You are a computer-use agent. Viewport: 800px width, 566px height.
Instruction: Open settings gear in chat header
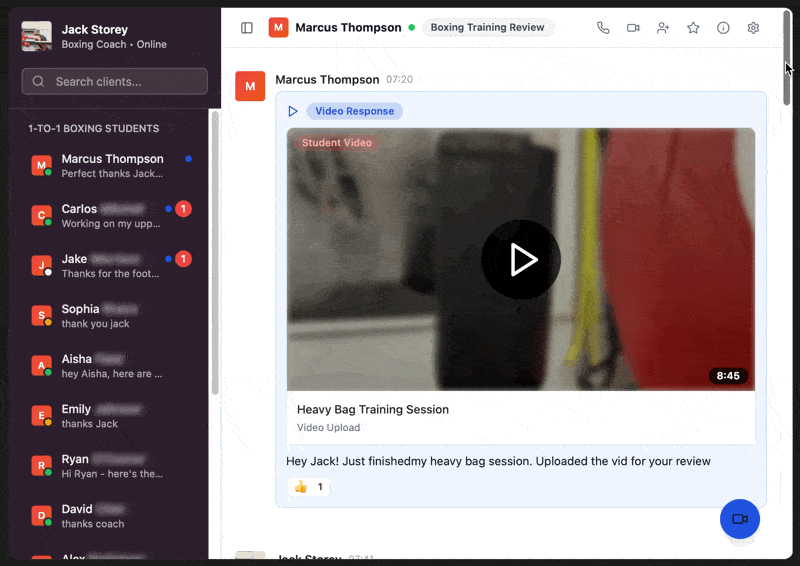coord(753,28)
